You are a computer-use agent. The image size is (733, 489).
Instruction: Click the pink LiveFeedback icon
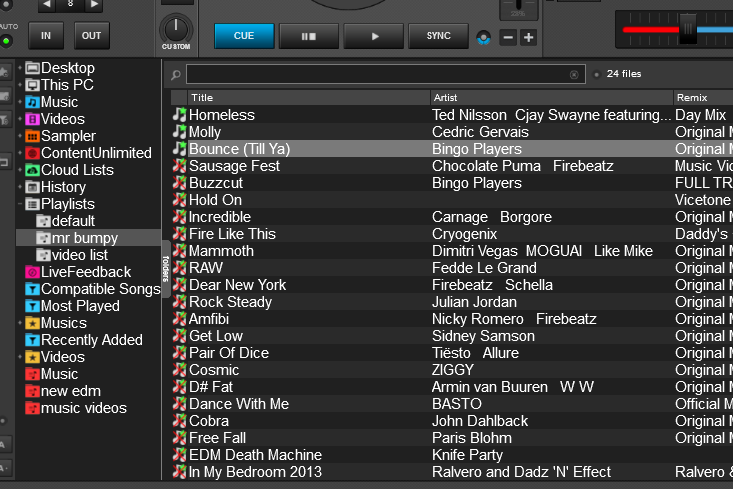coord(32,272)
